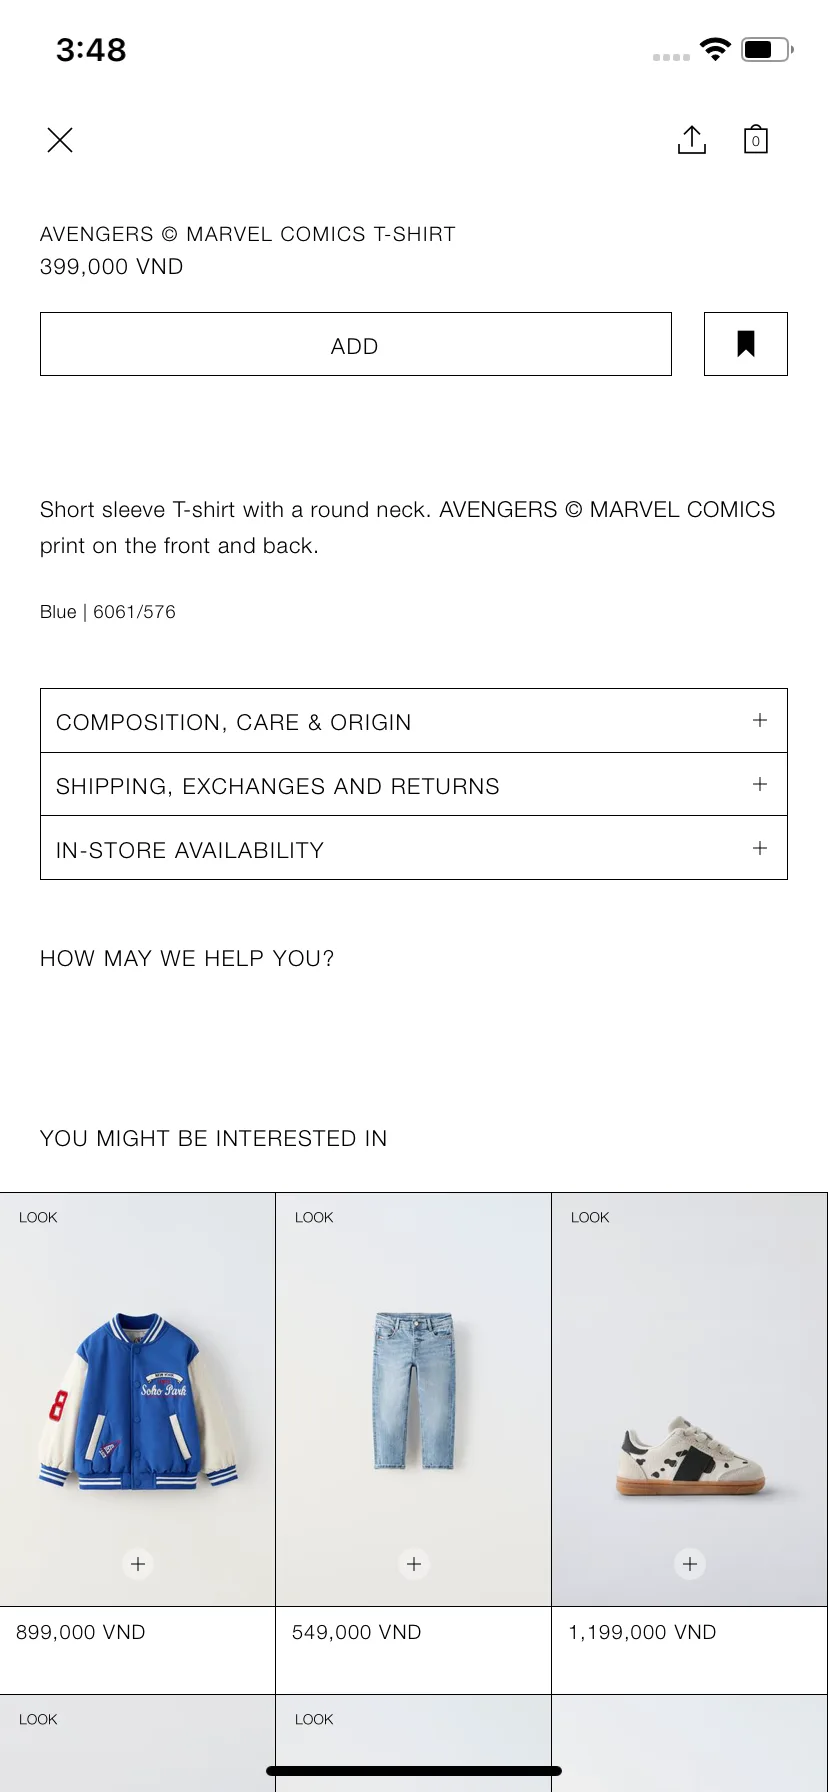The height and width of the screenshot is (1792, 828).
Task: Expand the Composition, Care & Origin section
Action: [414, 721]
